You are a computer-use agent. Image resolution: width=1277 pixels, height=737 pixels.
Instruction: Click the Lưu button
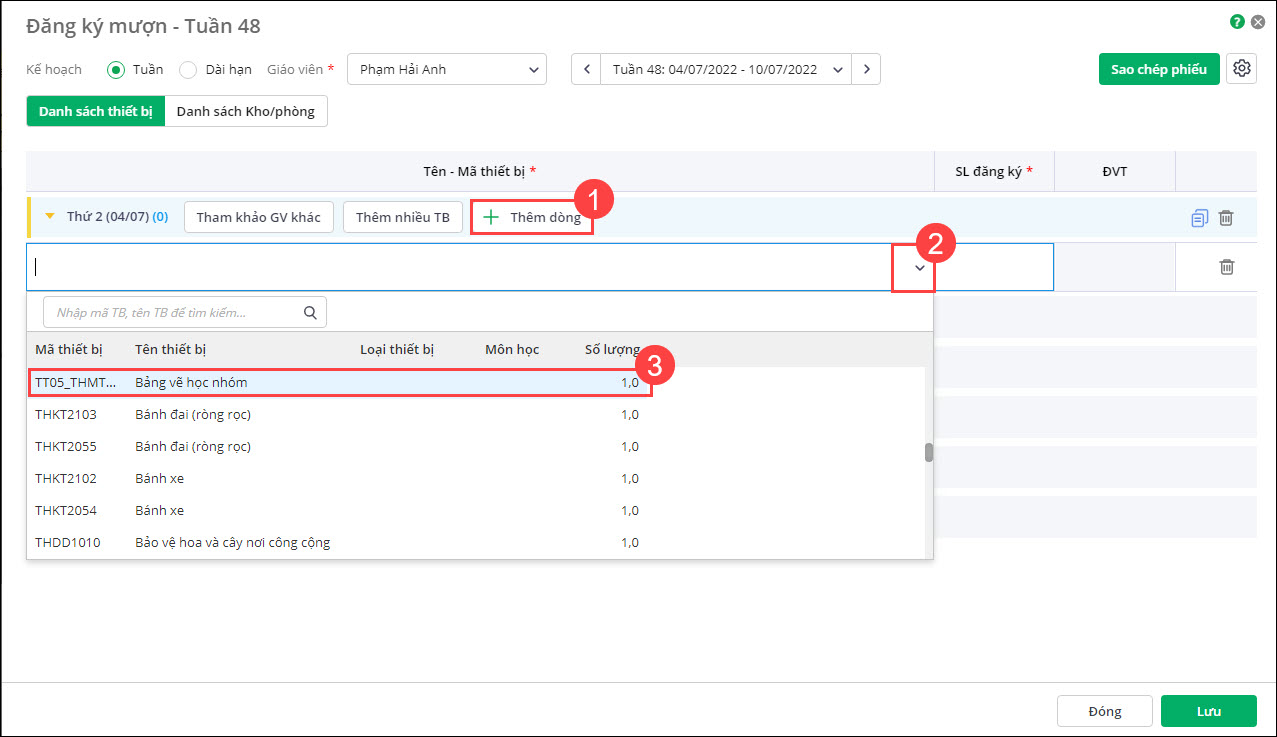point(1208,711)
